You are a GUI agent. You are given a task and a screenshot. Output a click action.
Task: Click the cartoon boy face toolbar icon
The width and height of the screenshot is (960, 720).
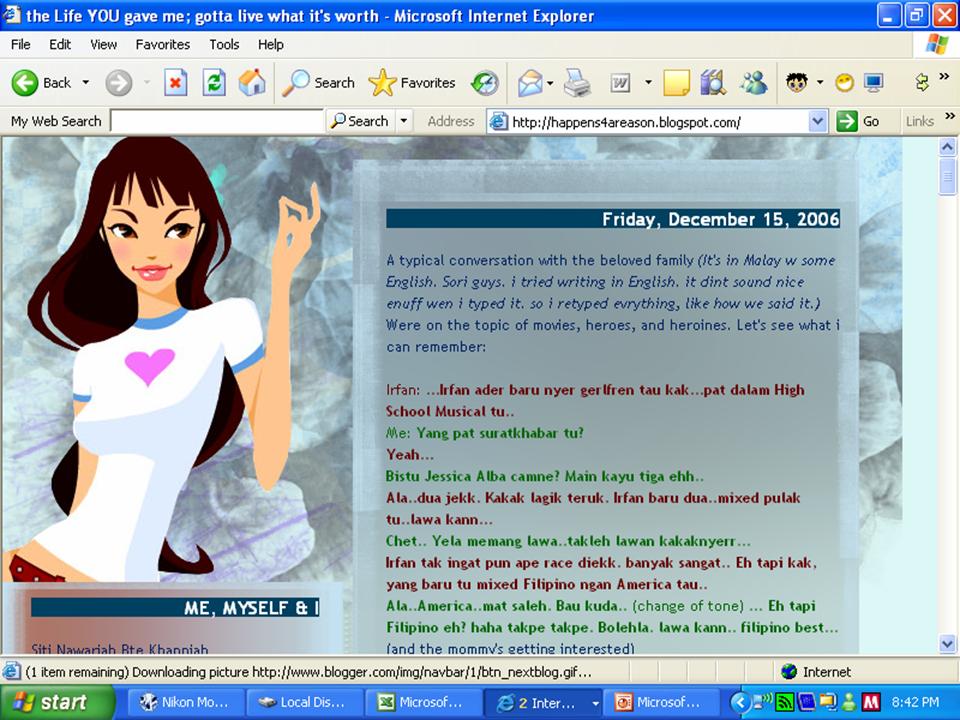pos(797,83)
